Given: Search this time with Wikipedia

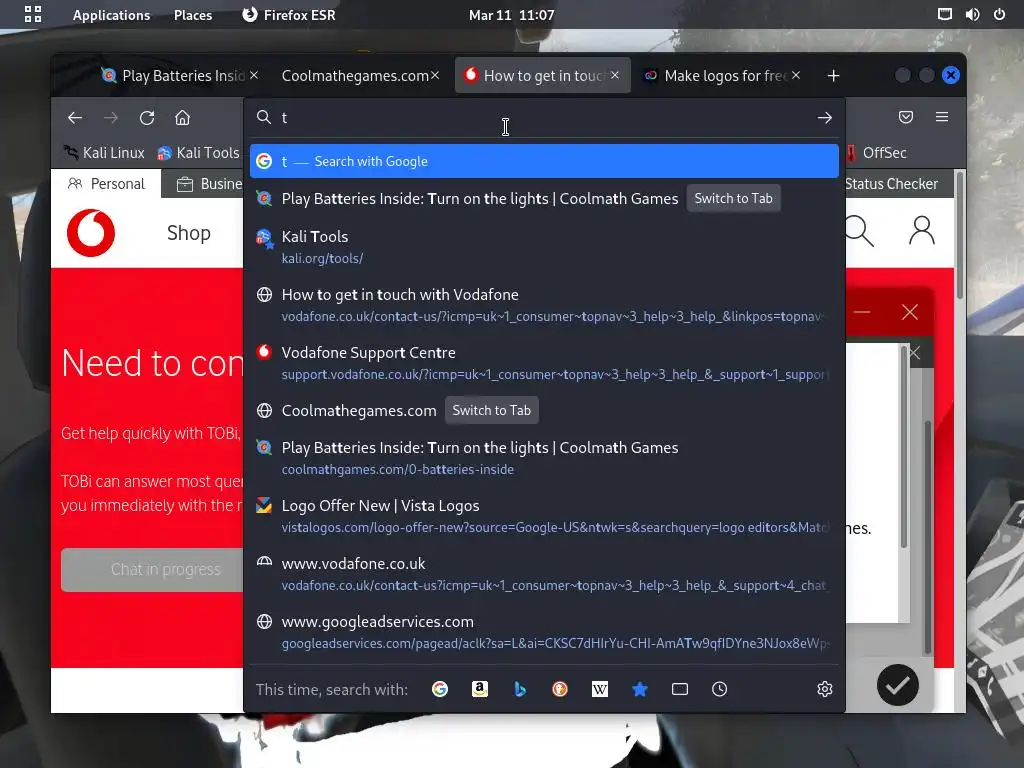Looking at the screenshot, I should pos(600,689).
